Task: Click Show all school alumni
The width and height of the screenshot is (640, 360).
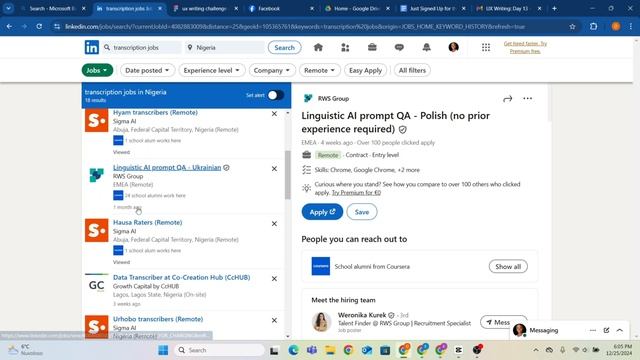Action: point(508,267)
